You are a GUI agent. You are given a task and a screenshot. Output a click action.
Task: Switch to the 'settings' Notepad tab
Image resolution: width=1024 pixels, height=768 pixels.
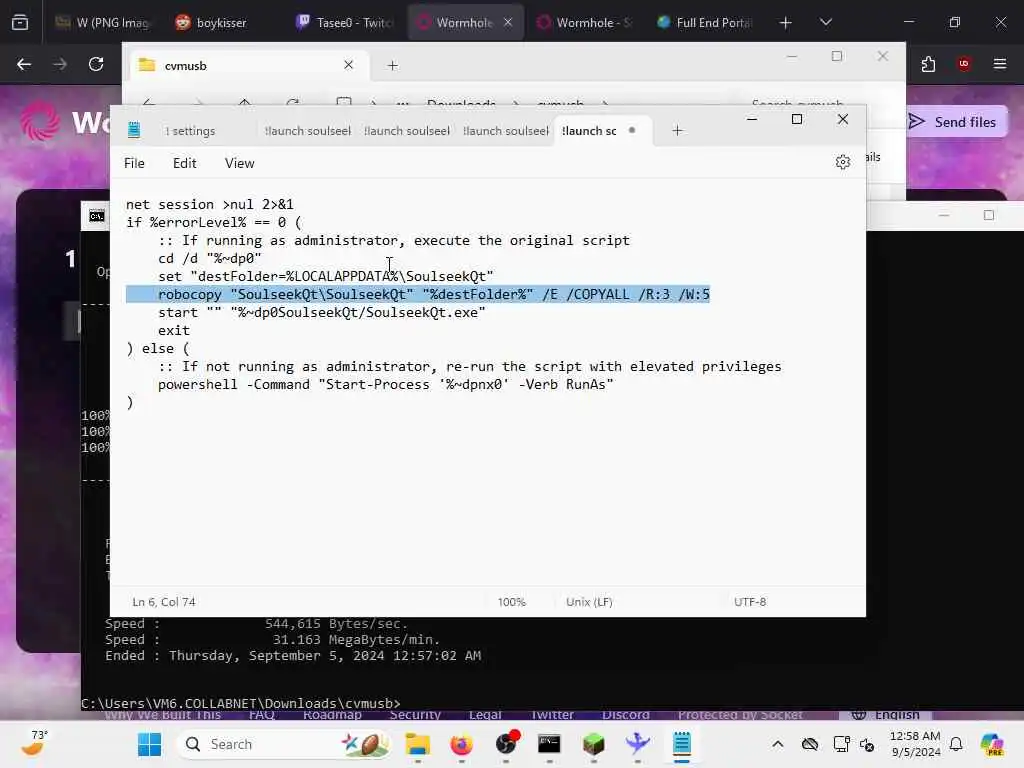pyautogui.click(x=190, y=131)
